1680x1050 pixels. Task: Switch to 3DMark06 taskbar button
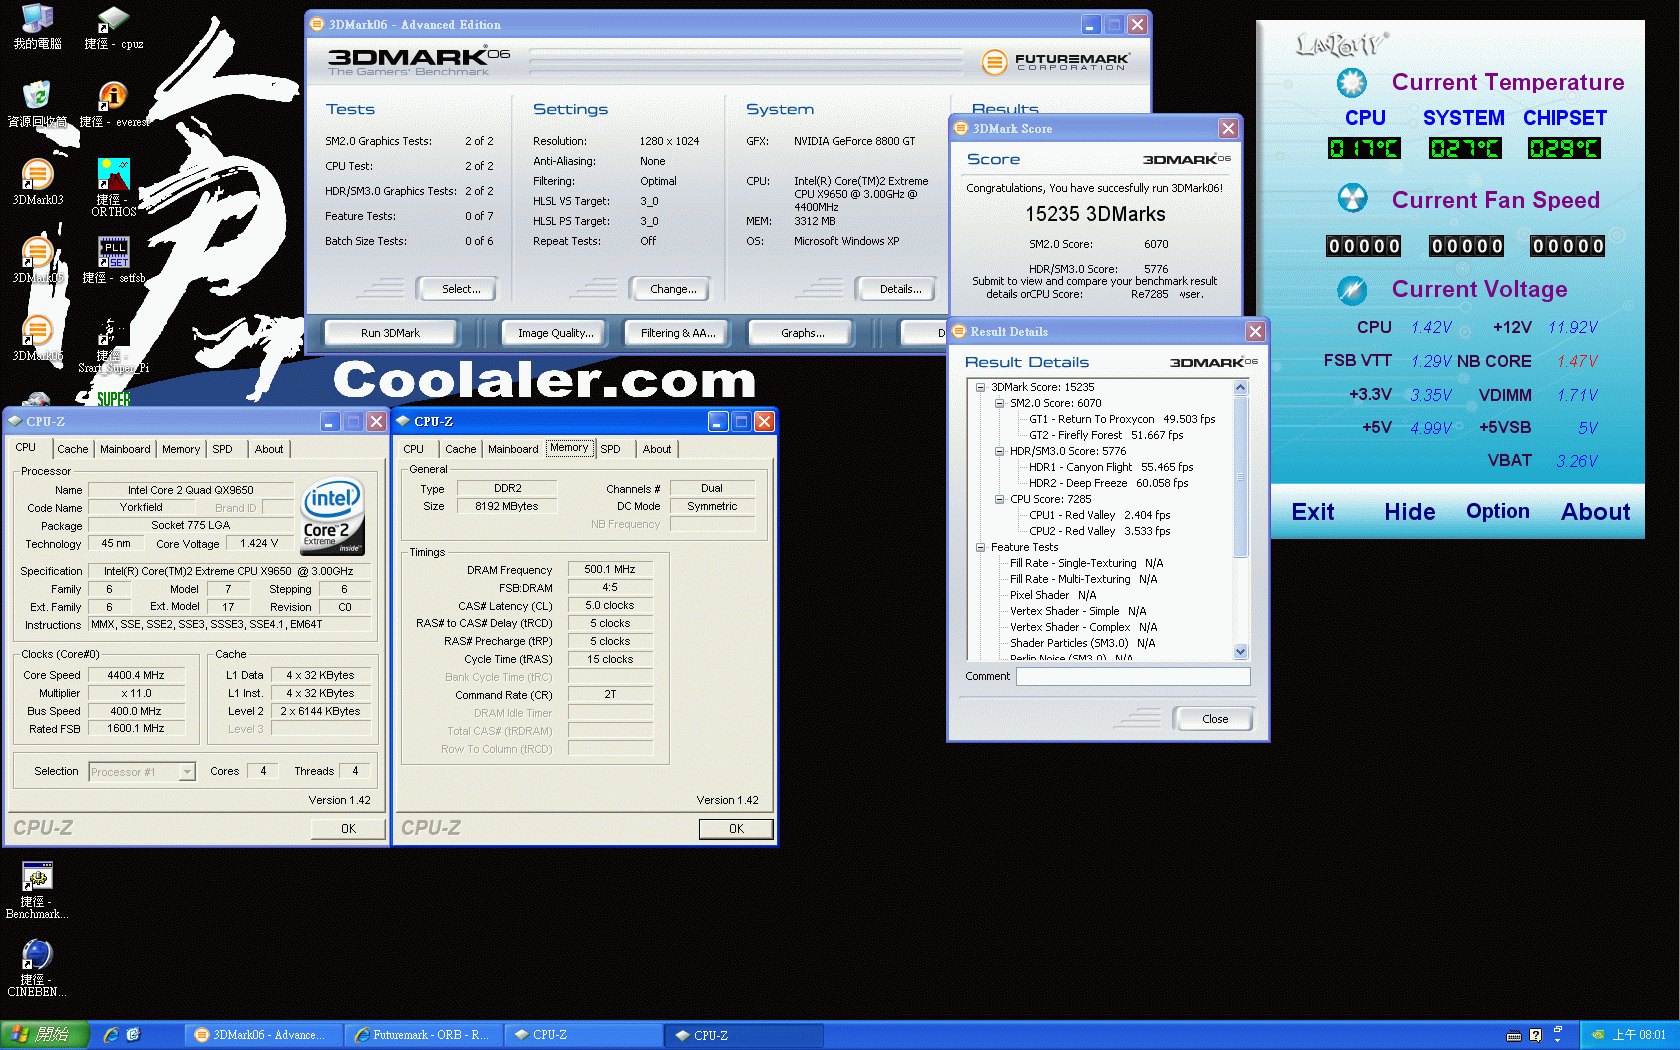(263, 1035)
